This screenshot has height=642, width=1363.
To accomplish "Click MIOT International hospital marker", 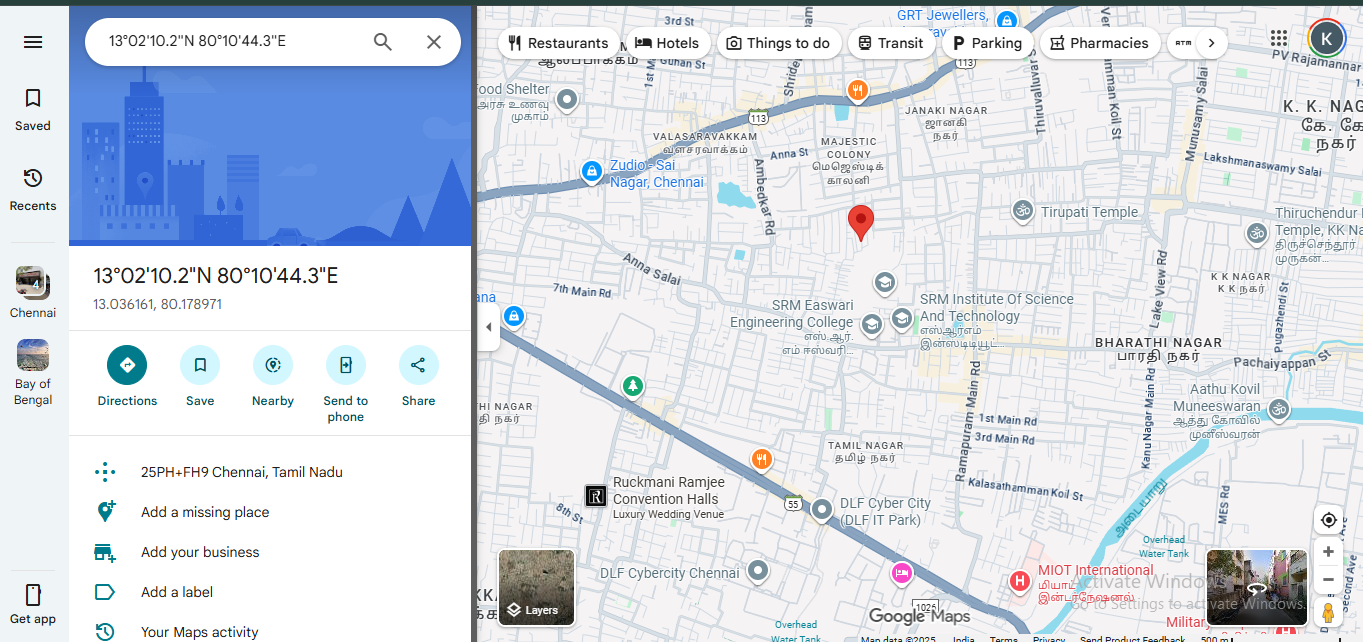I will pyautogui.click(x=1019, y=581).
